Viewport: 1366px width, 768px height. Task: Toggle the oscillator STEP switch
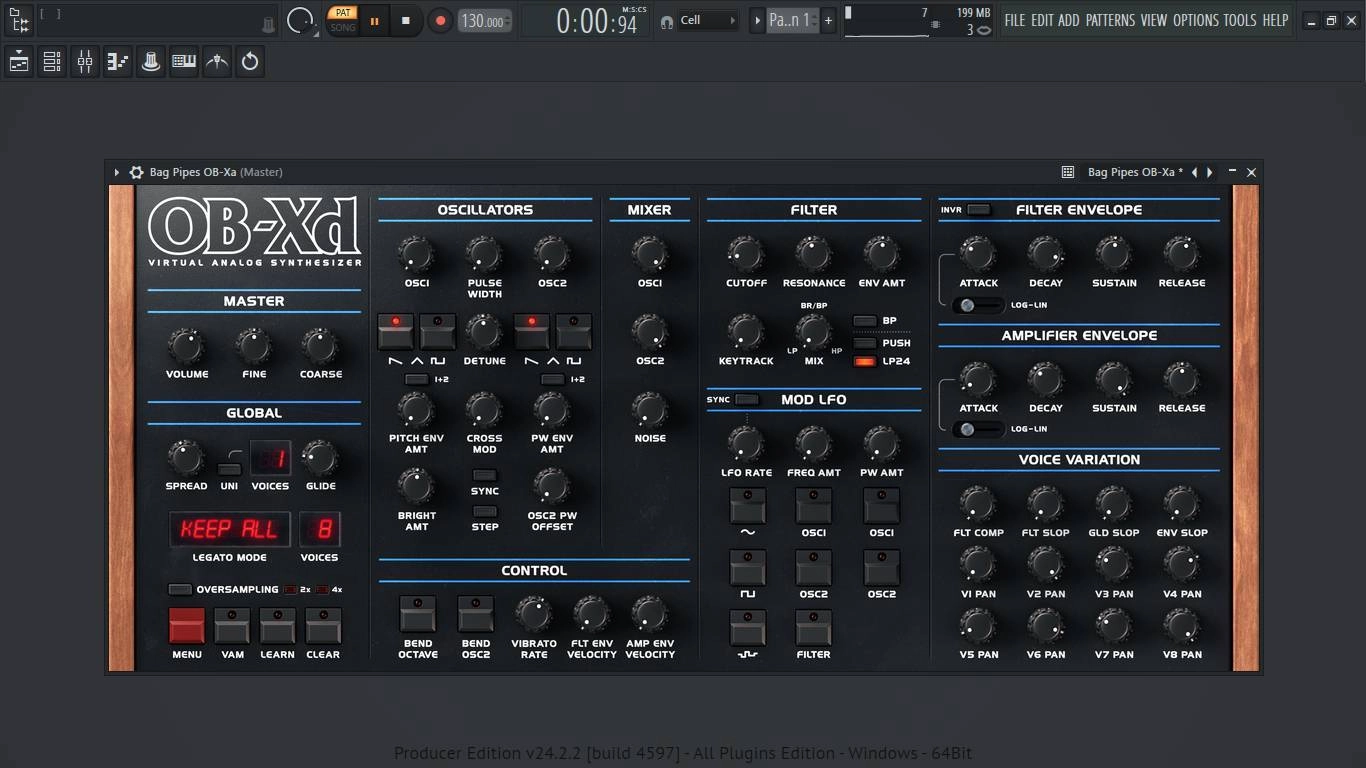pyautogui.click(x=484, y=512)
